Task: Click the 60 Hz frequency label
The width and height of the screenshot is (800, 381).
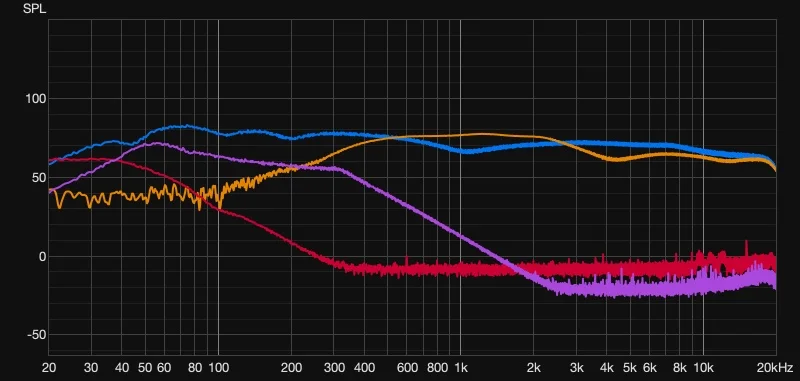Action: click(164, 367)
